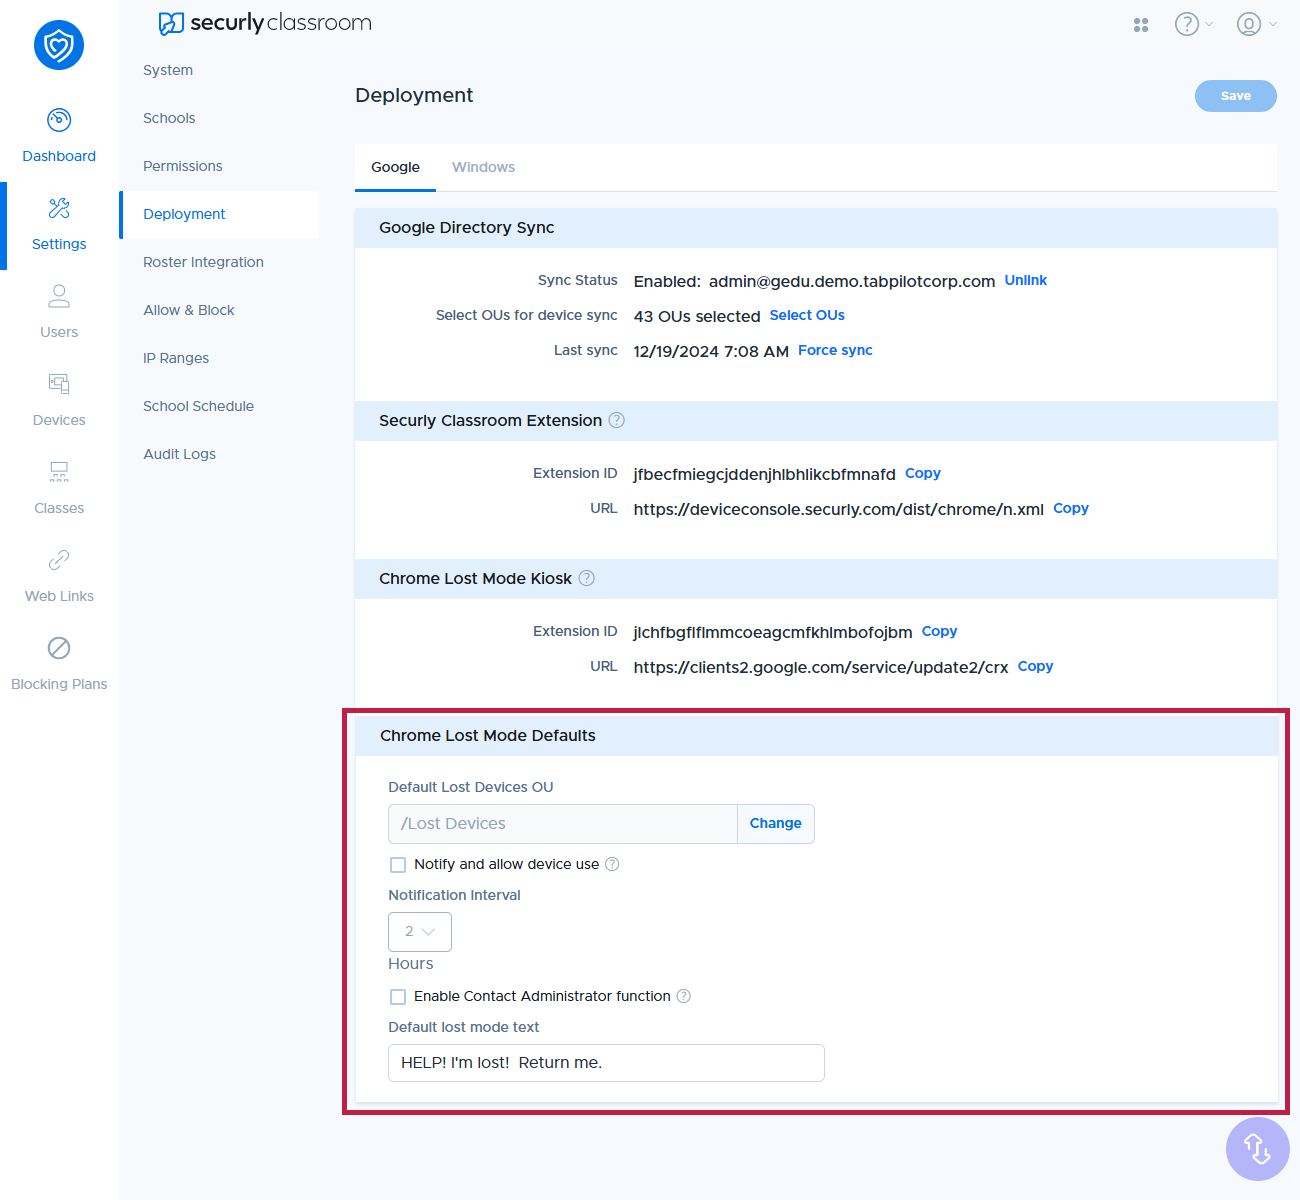Click help icon beside Chrome Lost Mode Kiosk
1300x1200 pixels.
(587, 578)
